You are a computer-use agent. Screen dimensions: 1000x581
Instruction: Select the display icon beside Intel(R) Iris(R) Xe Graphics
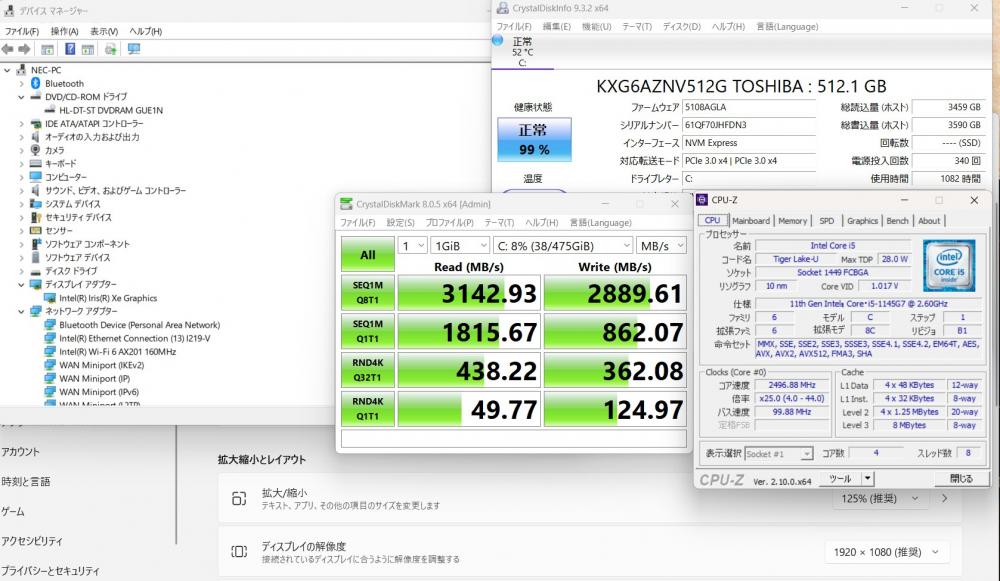point(50,298)
